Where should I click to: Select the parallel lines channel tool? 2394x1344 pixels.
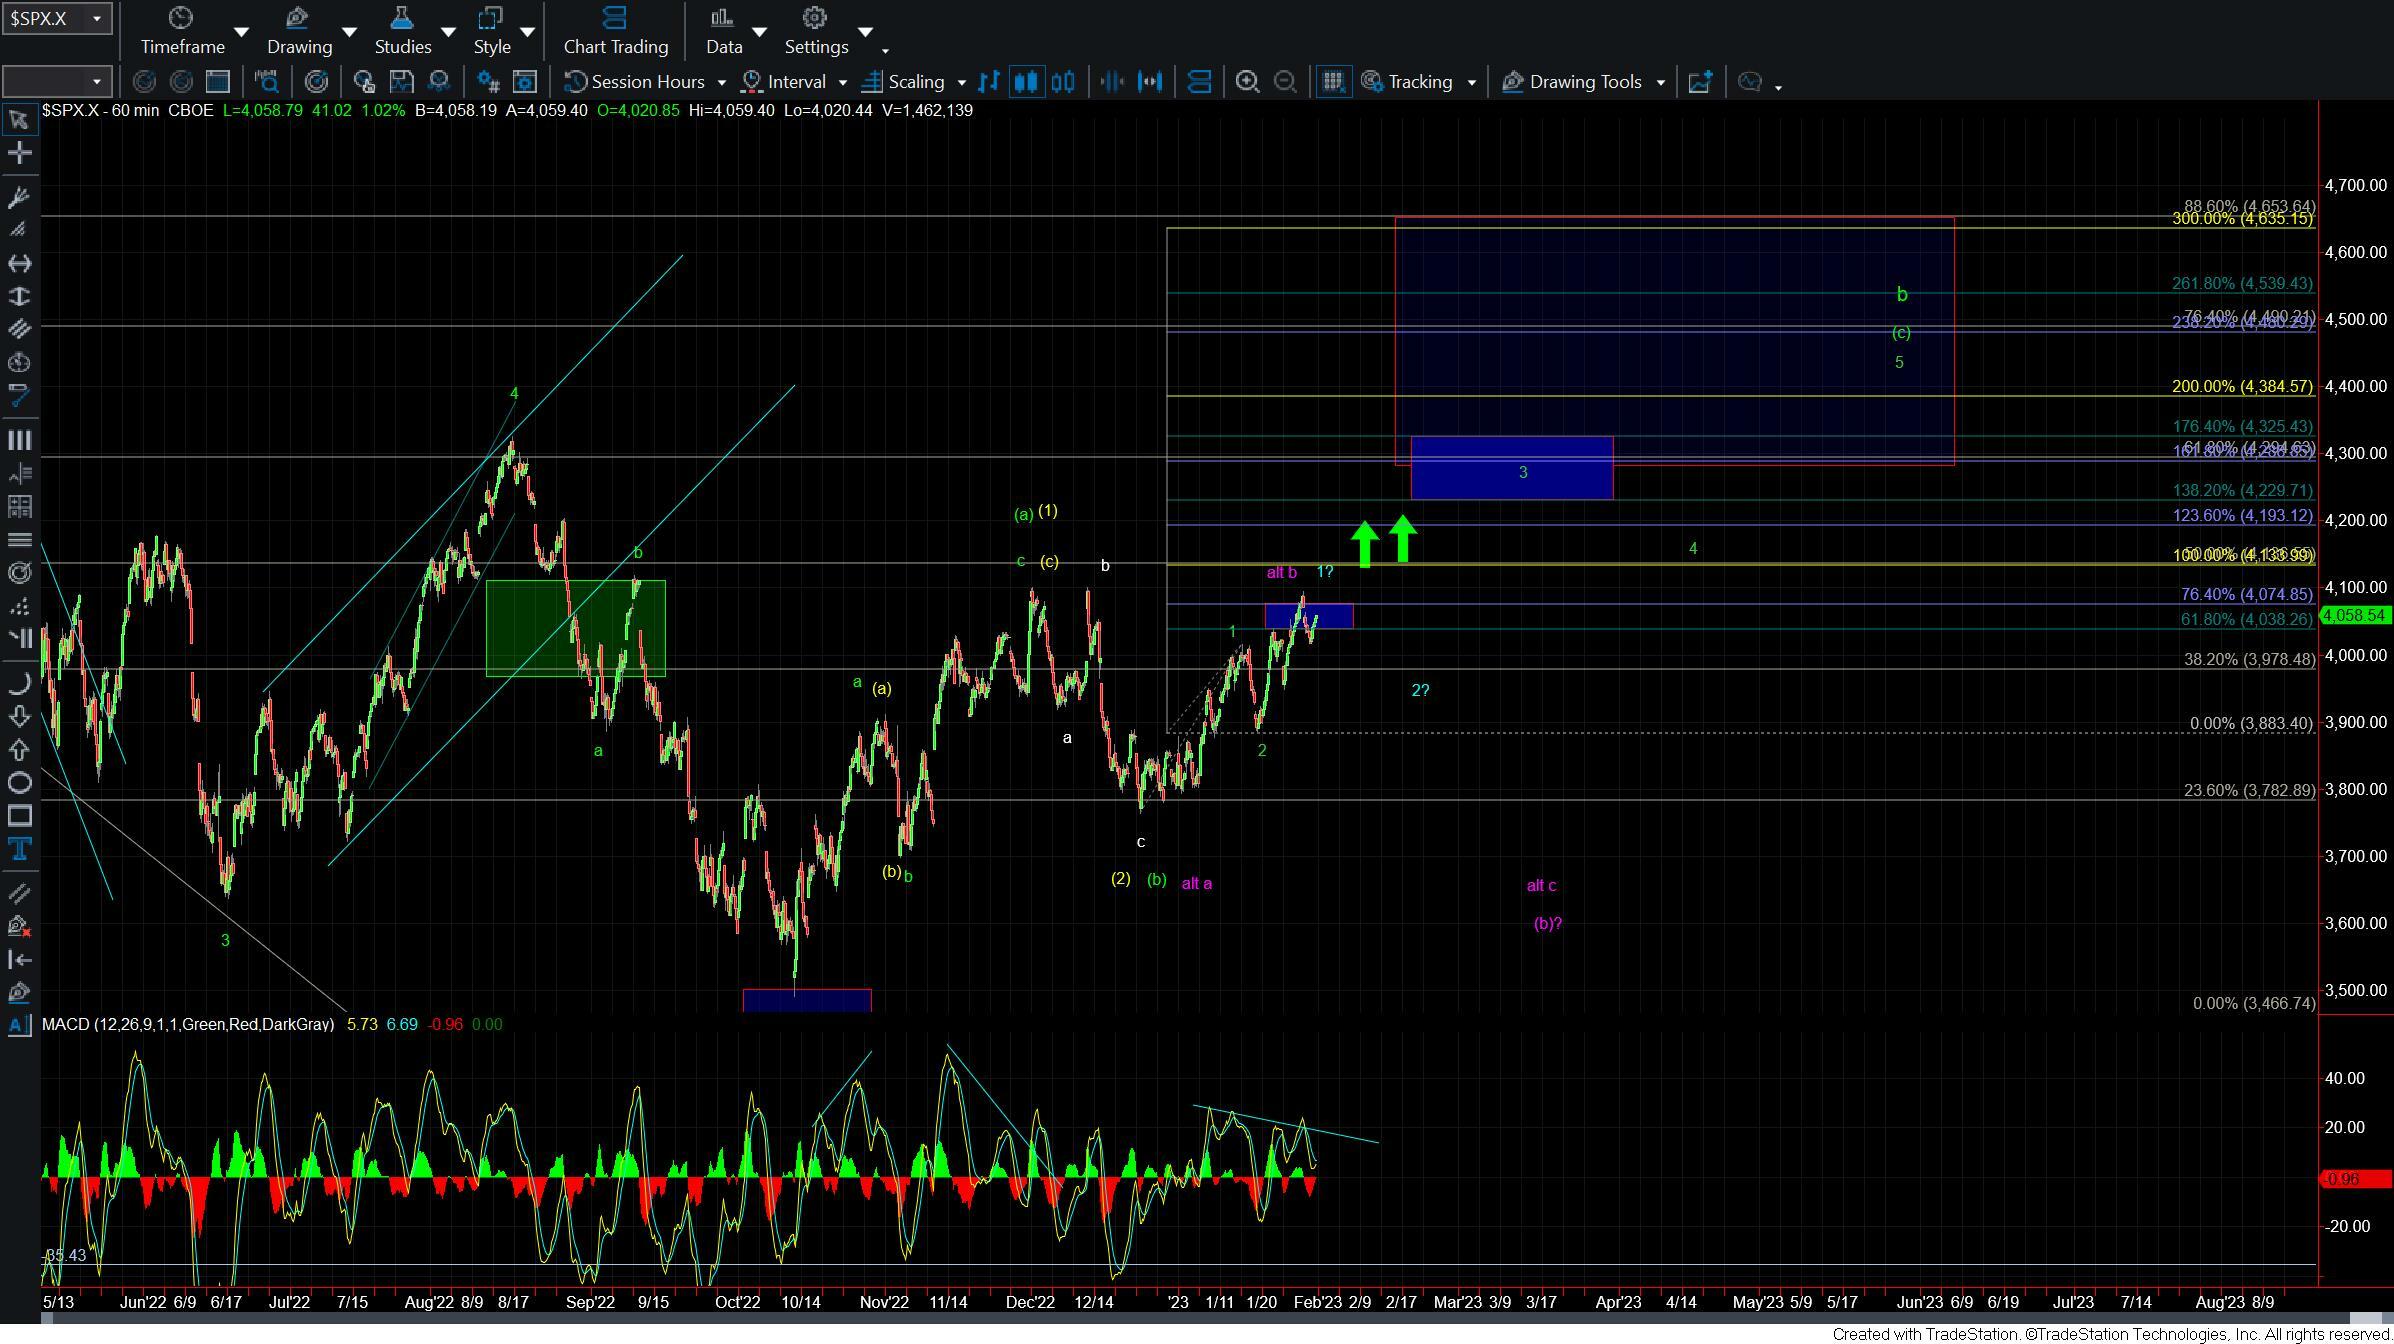[x=19, y=329]
